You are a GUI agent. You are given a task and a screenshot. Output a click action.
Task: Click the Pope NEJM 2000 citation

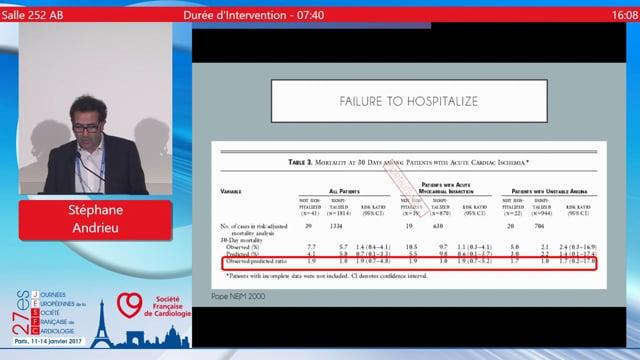[238, 296]
